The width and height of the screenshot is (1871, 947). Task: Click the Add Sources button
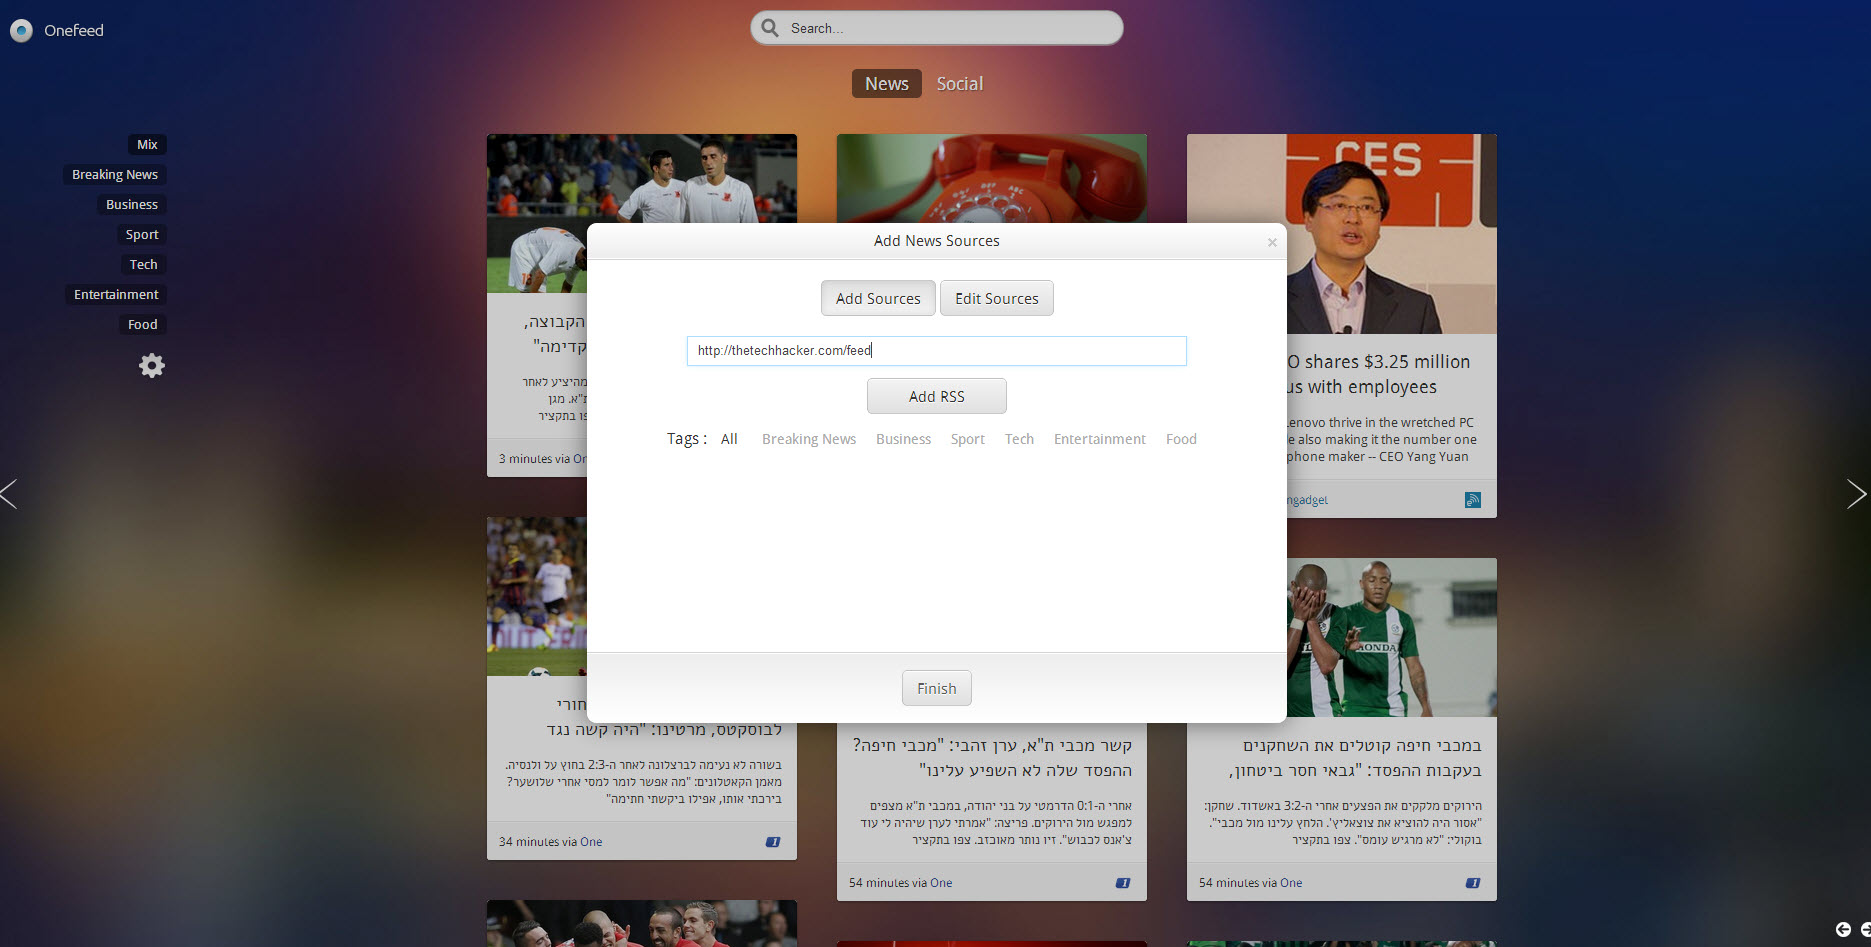(878, 298)
